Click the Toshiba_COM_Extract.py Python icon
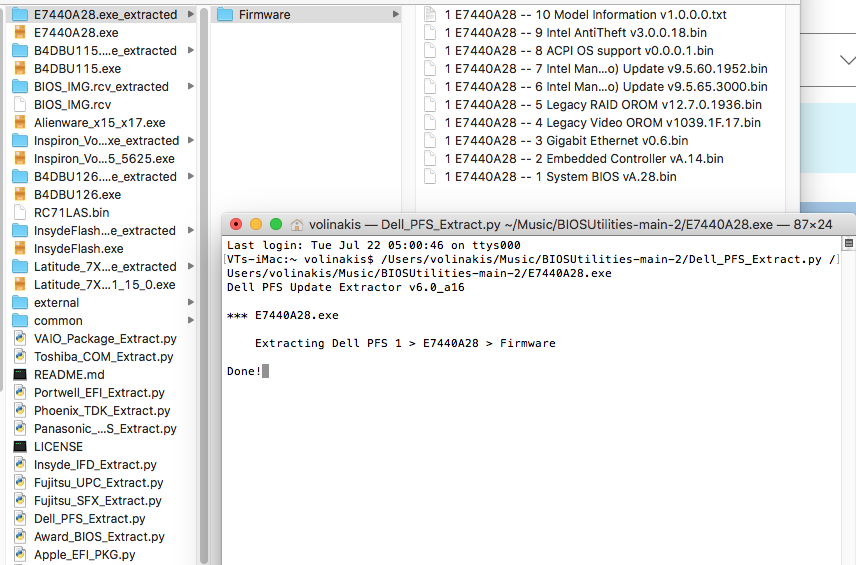Viewport: 856px width, 565px height. [20, 357]
